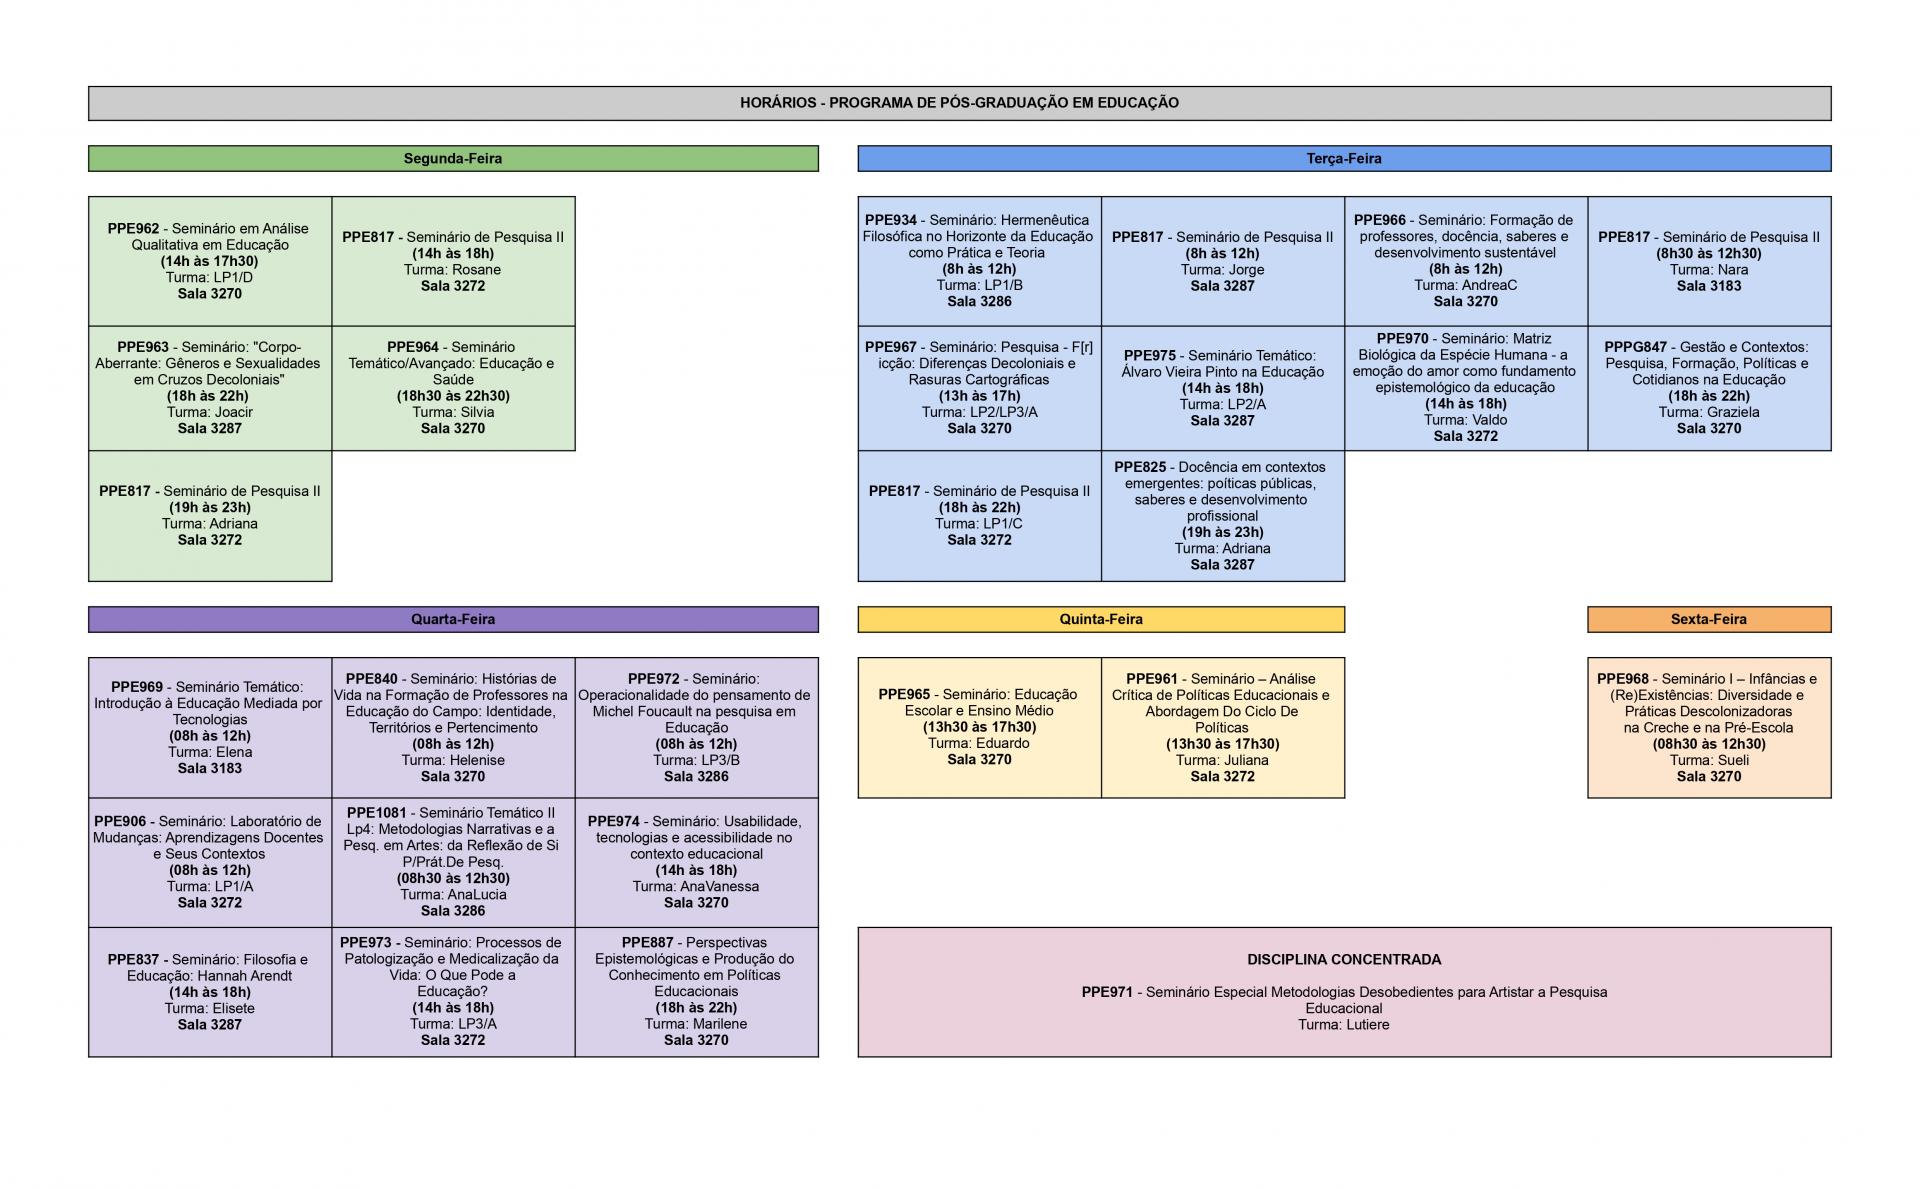Click the Sexta-Feira orange header
Image resolution: width=1920 pixels, height=1189 pixels.
(1708, 619)
